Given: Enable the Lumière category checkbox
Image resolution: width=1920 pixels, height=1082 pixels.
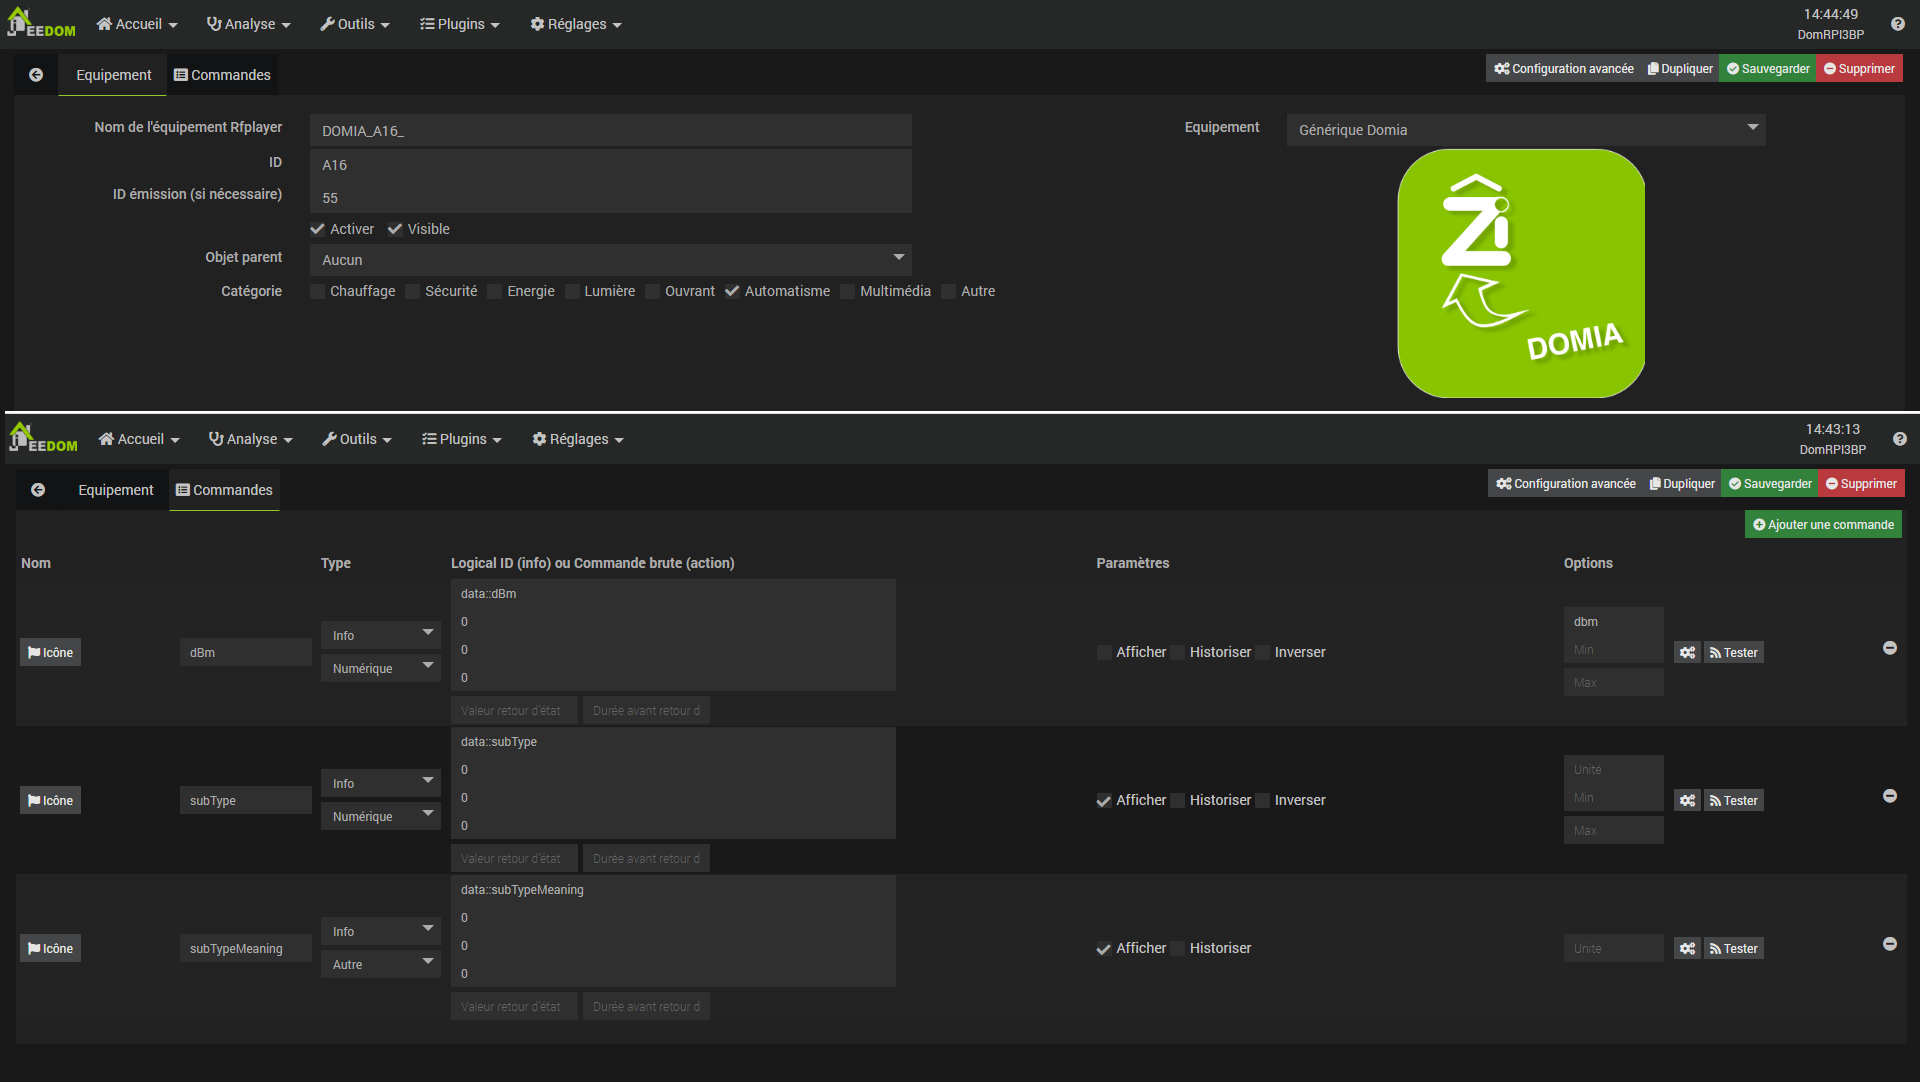Looking at the screenshot, I should point(573,291).
